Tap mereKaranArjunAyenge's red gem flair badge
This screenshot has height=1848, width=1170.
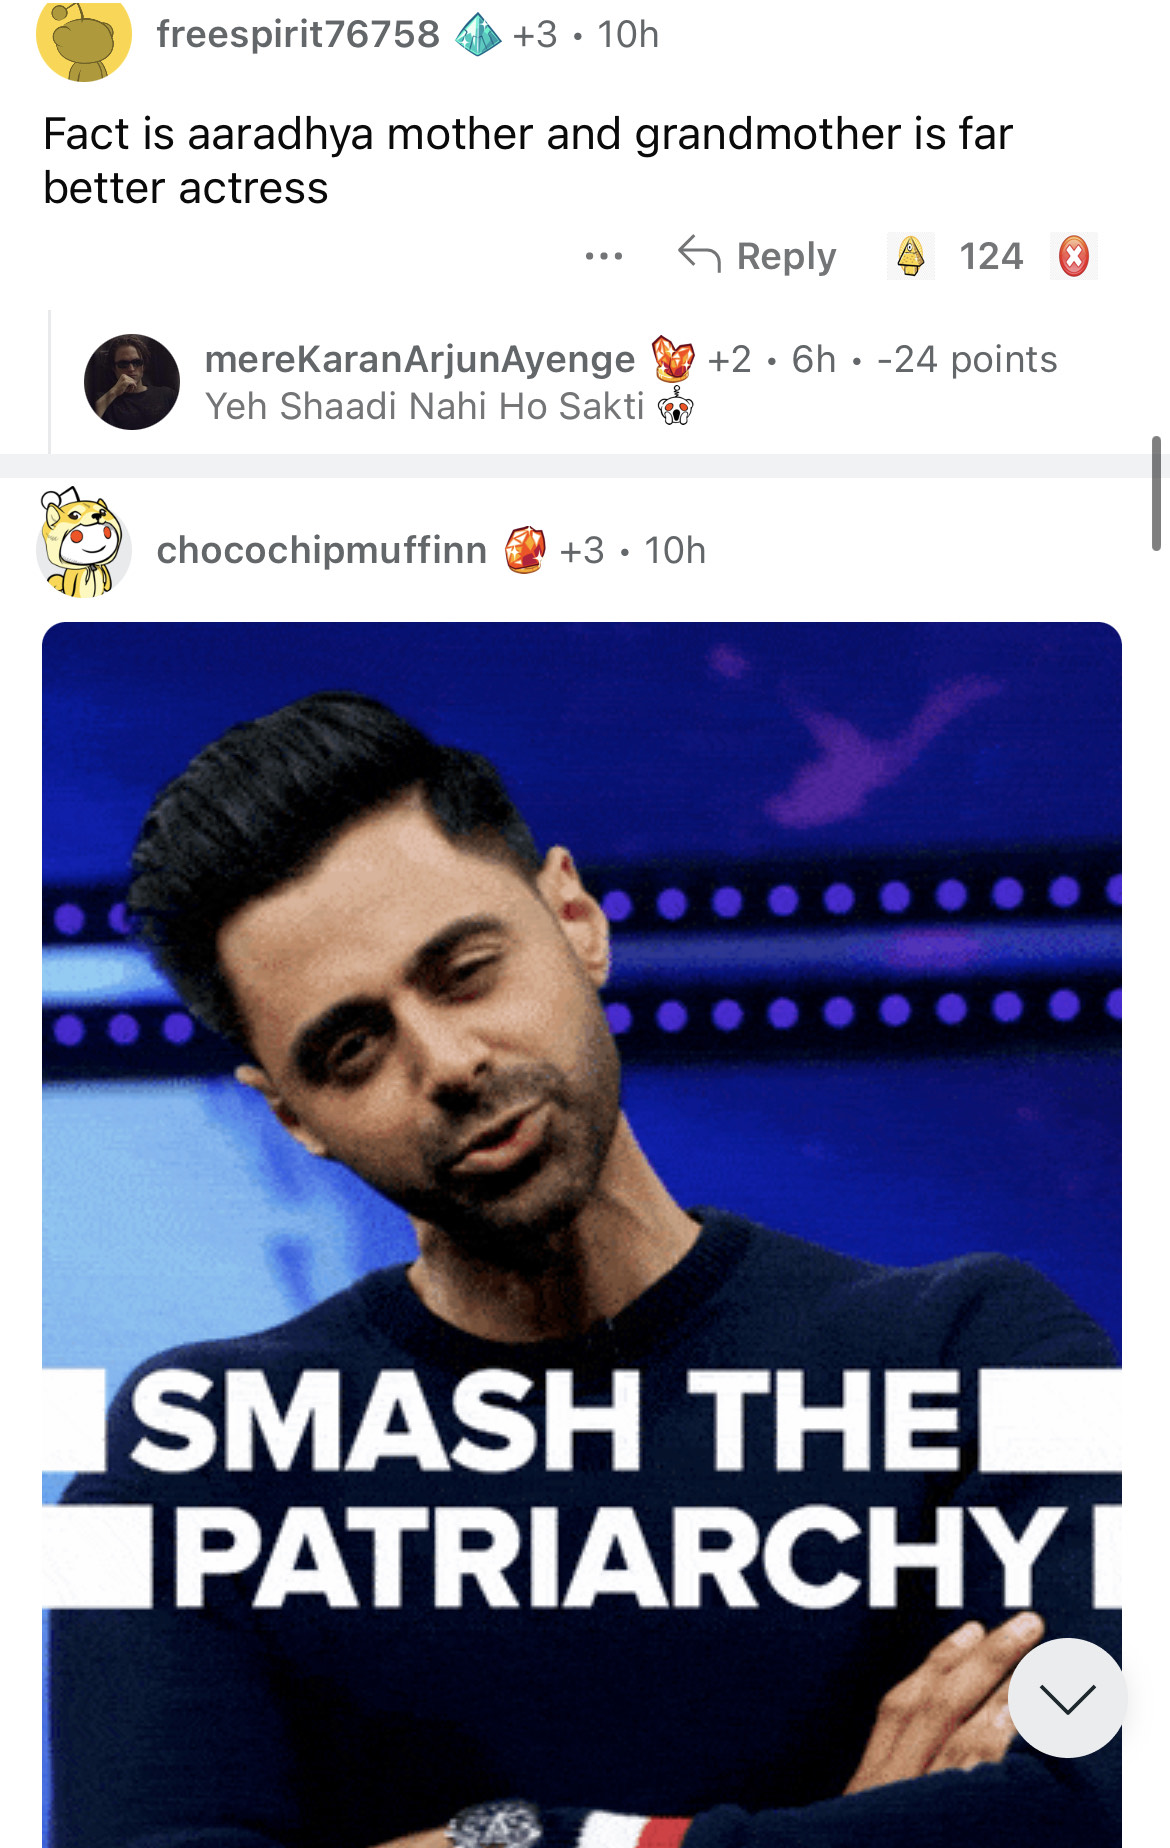(673, 359)
